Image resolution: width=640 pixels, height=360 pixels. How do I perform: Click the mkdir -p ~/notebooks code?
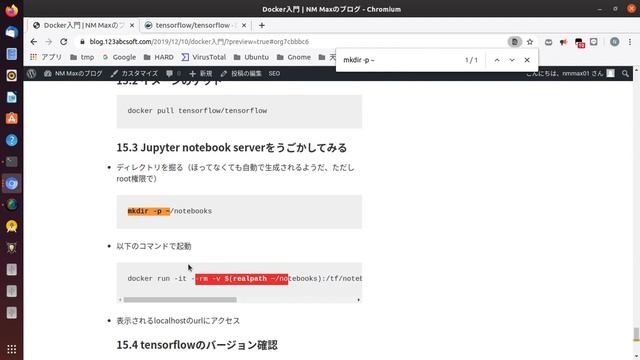click(x=170, y=211)
